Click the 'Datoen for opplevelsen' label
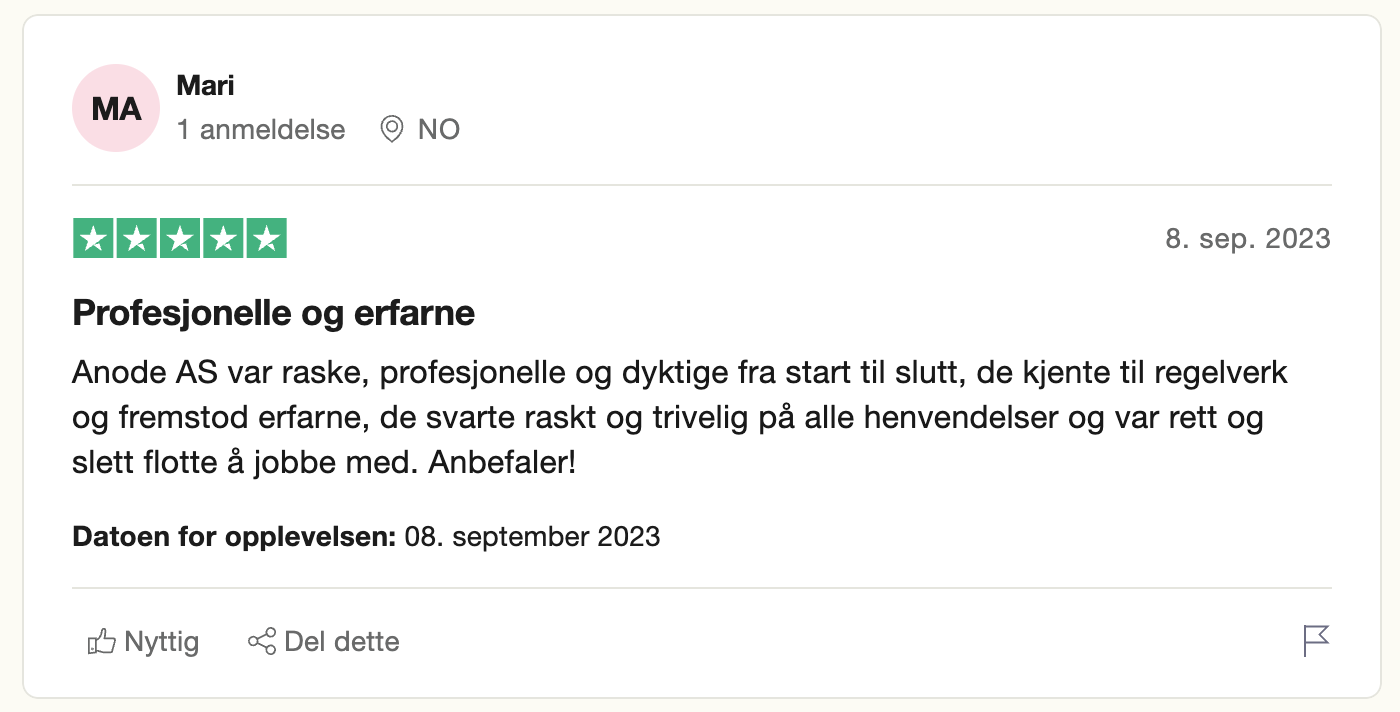Viewport: 1400px width, 712px height. point(236,537)
